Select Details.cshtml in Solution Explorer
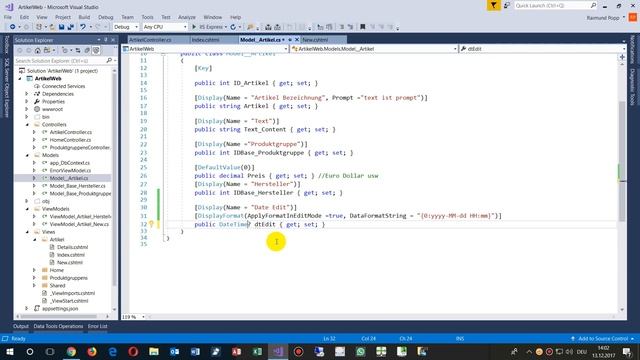 (x=72, y=247)
